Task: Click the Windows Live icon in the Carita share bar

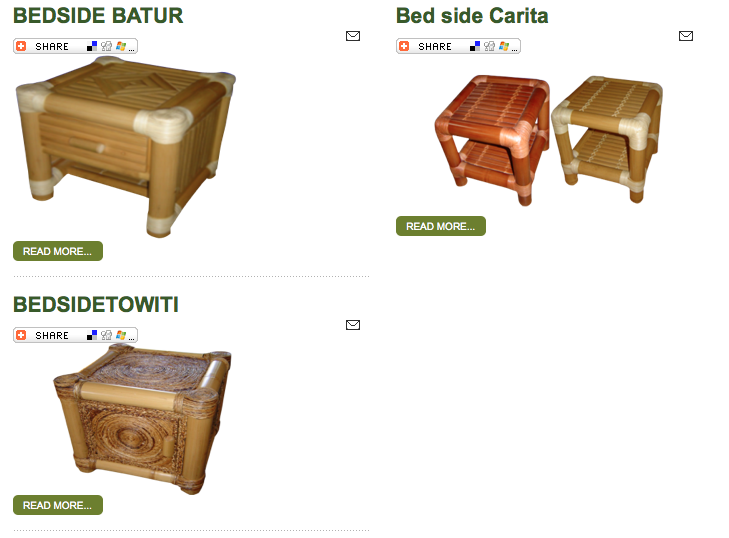Action: (x=504, y=46)
